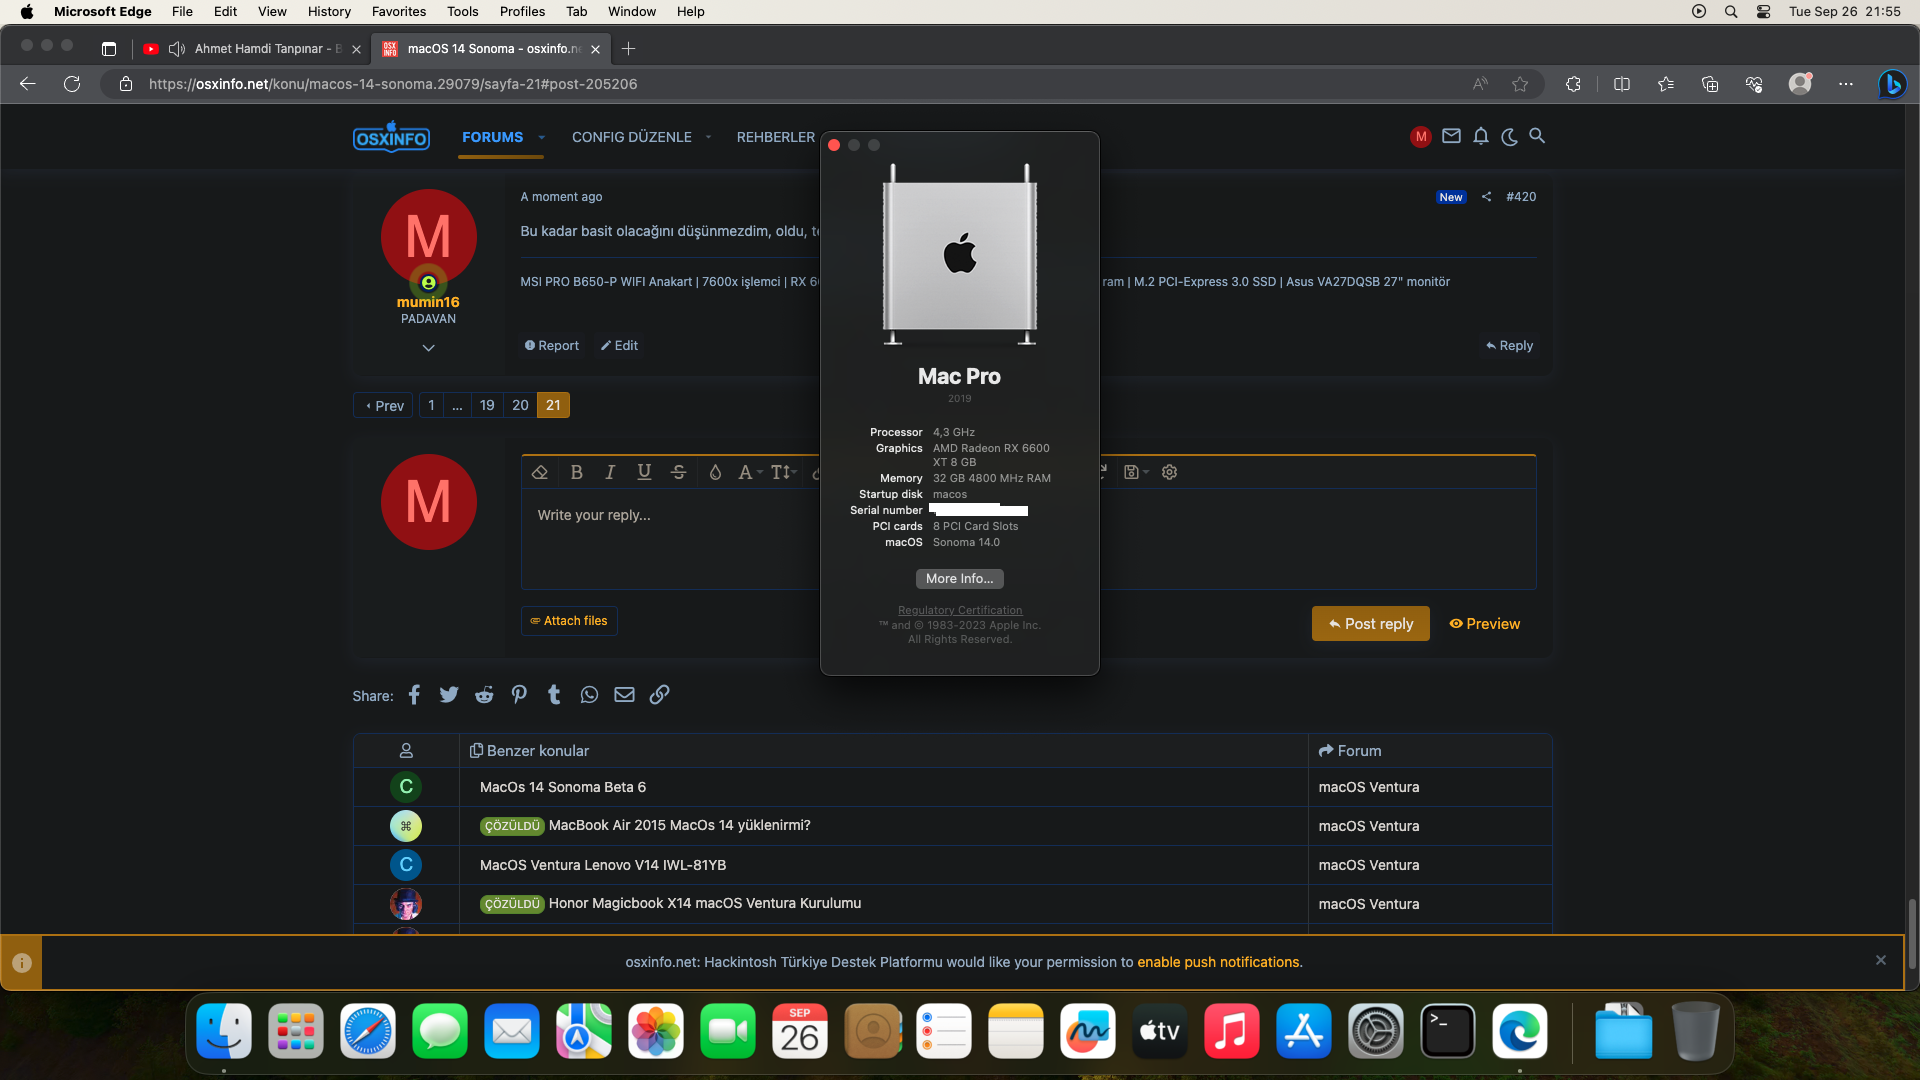Open the WhatsApp share icon
Viewport: 1920px width, 1080px height.
click(589, 694)
